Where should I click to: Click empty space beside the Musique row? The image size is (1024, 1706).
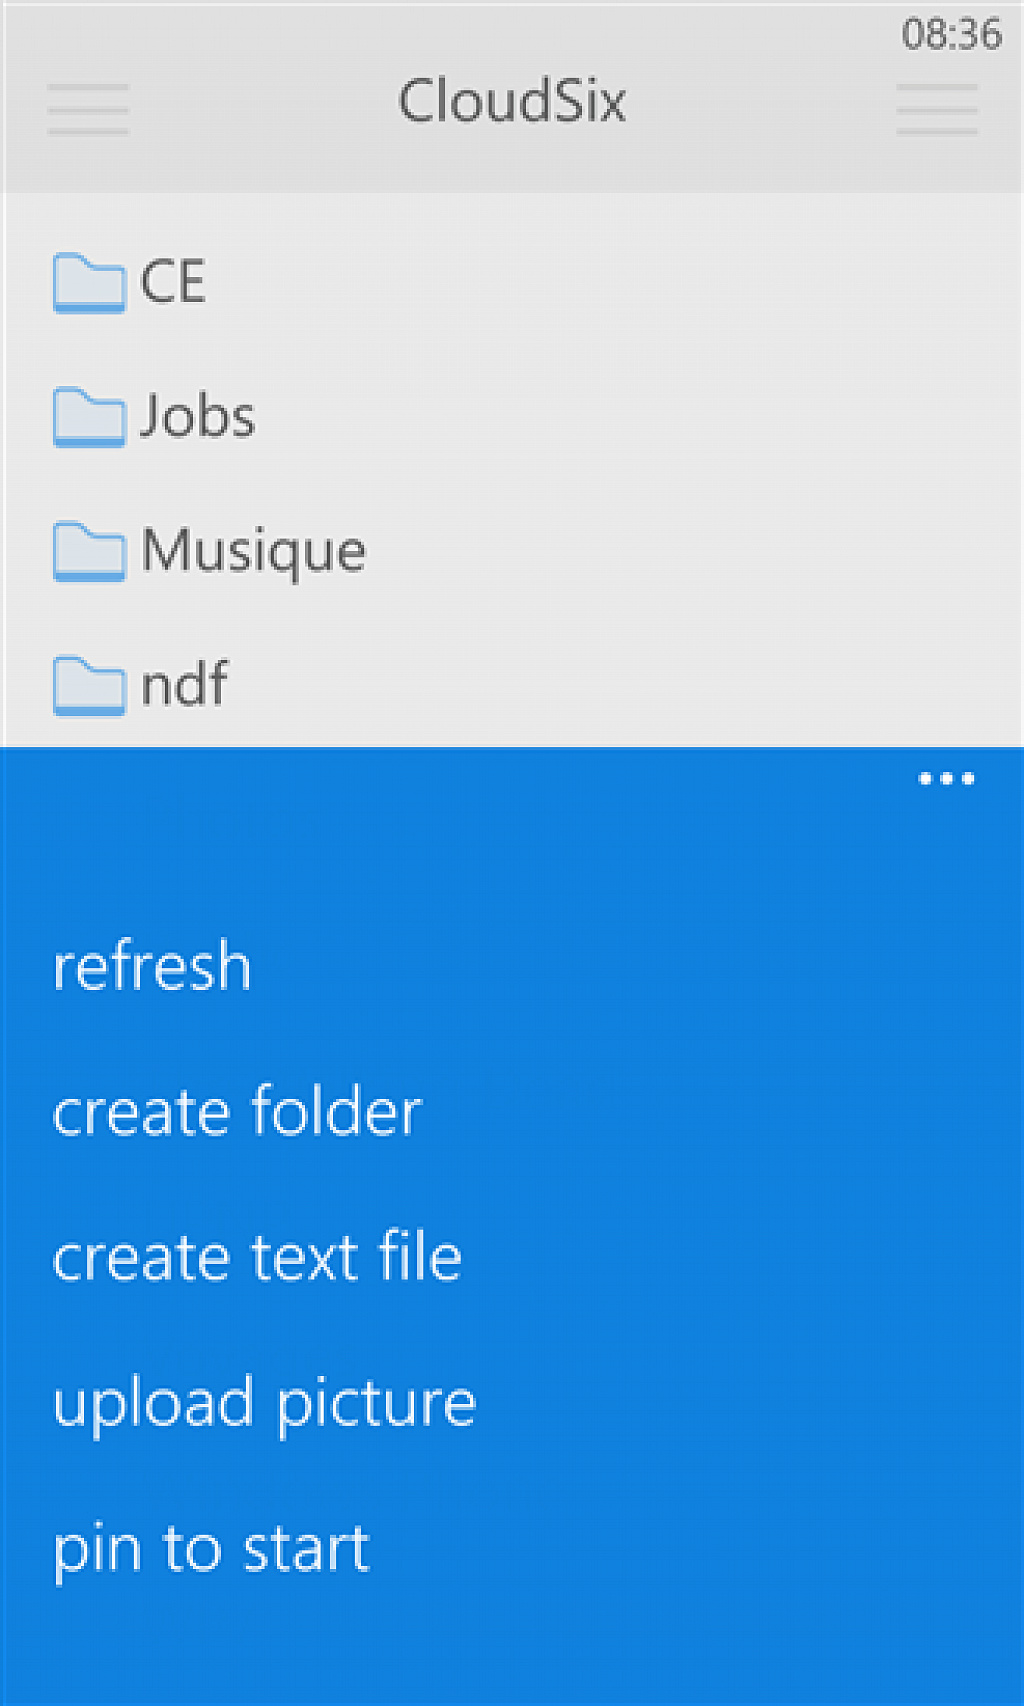coord(690,552)
